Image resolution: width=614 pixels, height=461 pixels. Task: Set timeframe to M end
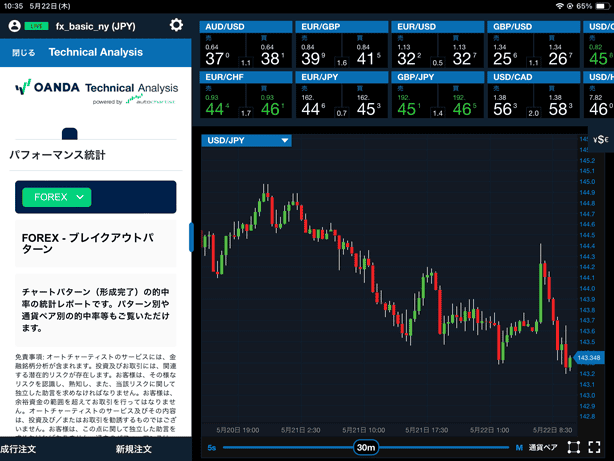tap(519, 448)
